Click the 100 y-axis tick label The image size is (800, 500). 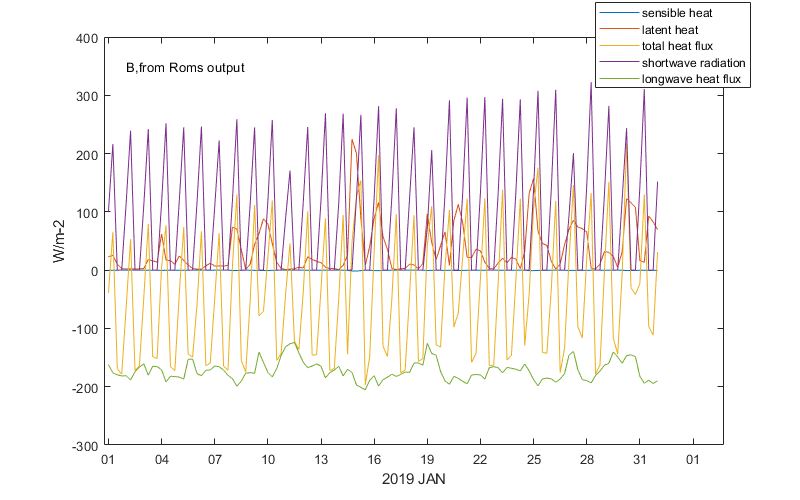click(x=87, y=213)
